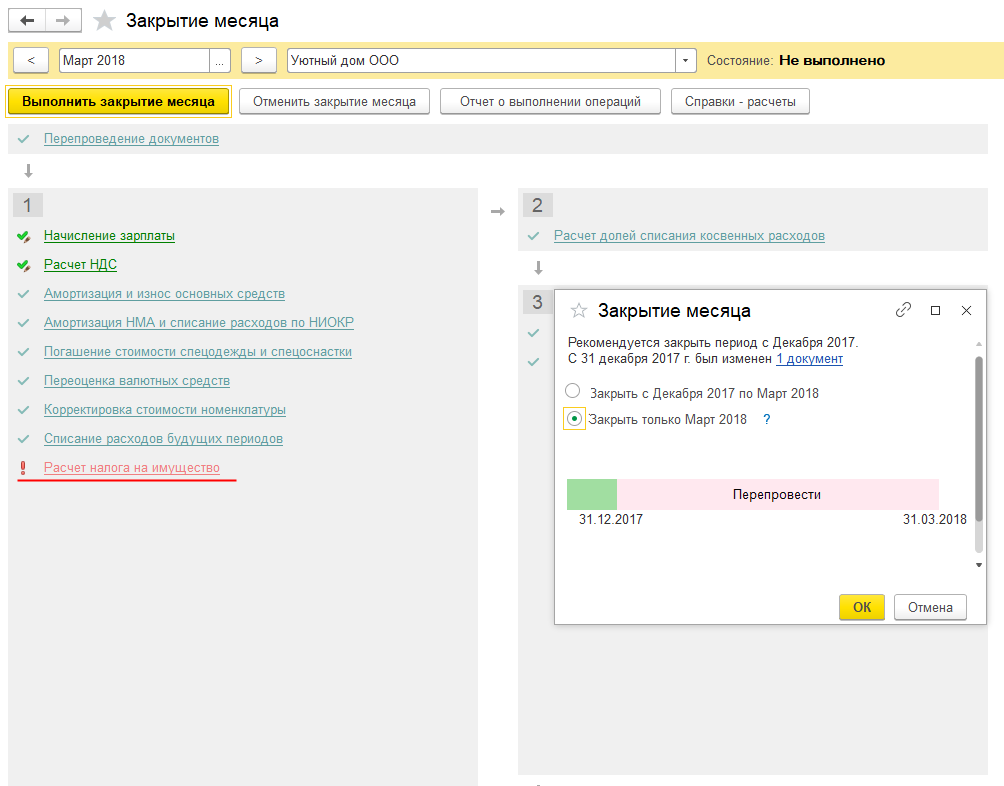Go to the next month with the '>' button
The height and width of the screenshot is (786, 1004).
click(x=259, y=61)
